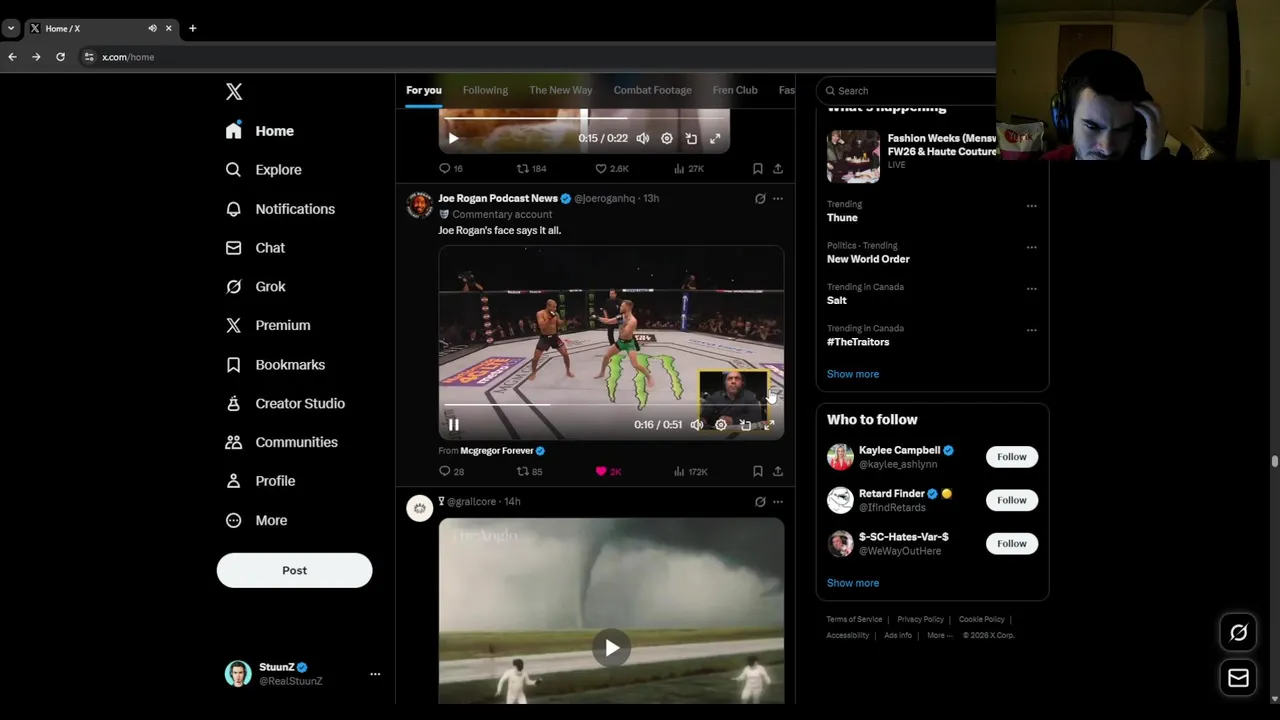Screen dimensions: 1280x720
Task: Open Bookmarks in sidebar
Action: point(275,365)
